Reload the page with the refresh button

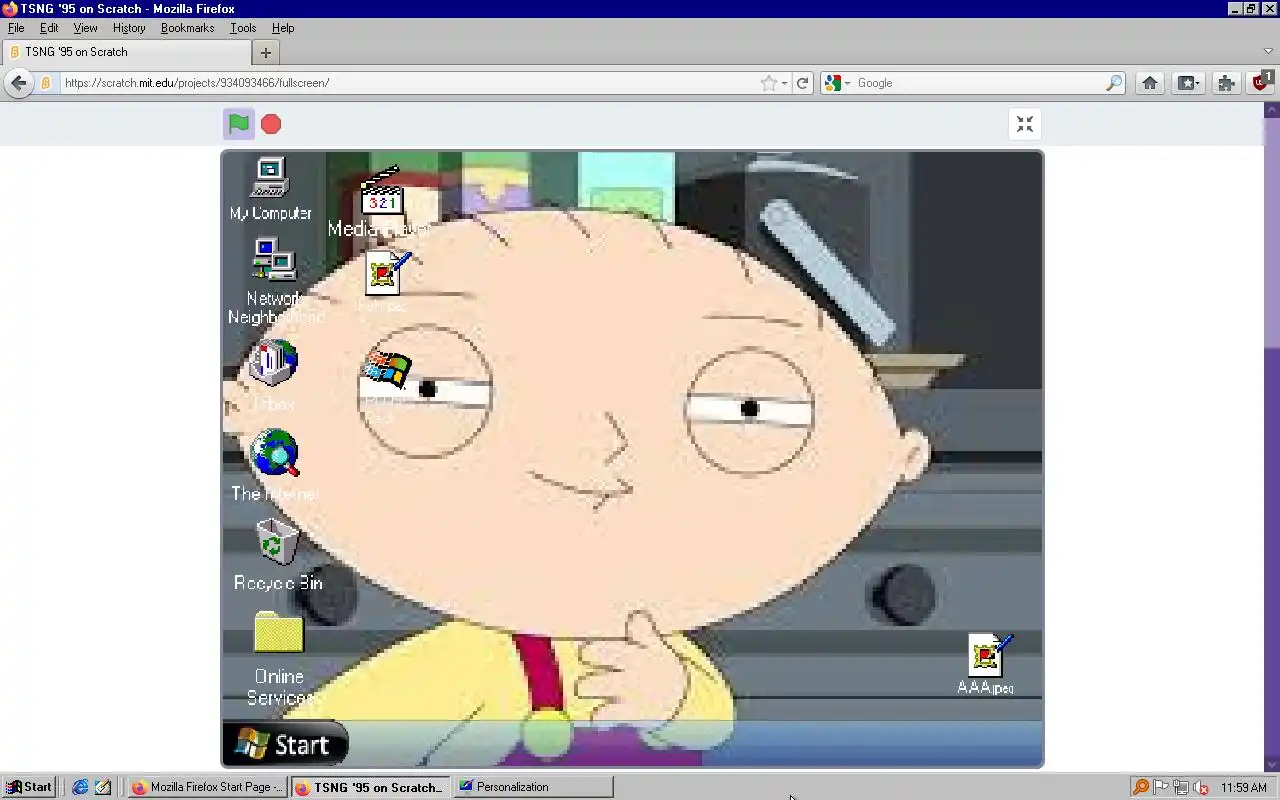(x=802, y=83)
